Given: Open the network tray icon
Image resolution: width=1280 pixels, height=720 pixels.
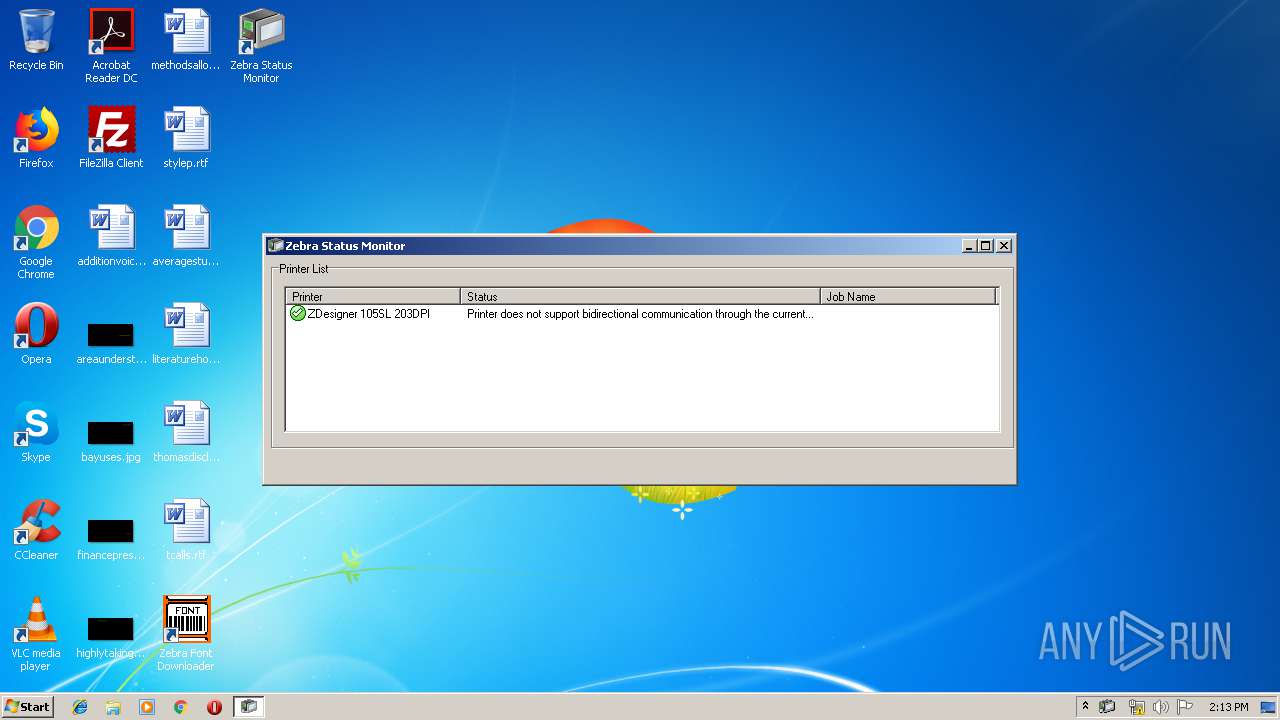Looking at the screenshot, I should coord(1136,707).
